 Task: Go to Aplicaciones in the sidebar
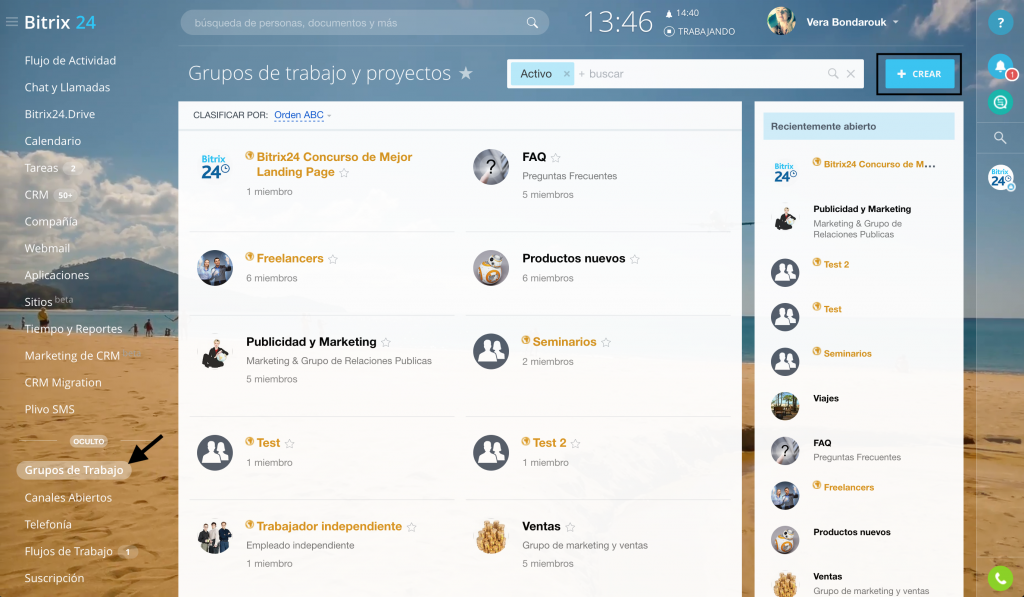coord(57,275)
